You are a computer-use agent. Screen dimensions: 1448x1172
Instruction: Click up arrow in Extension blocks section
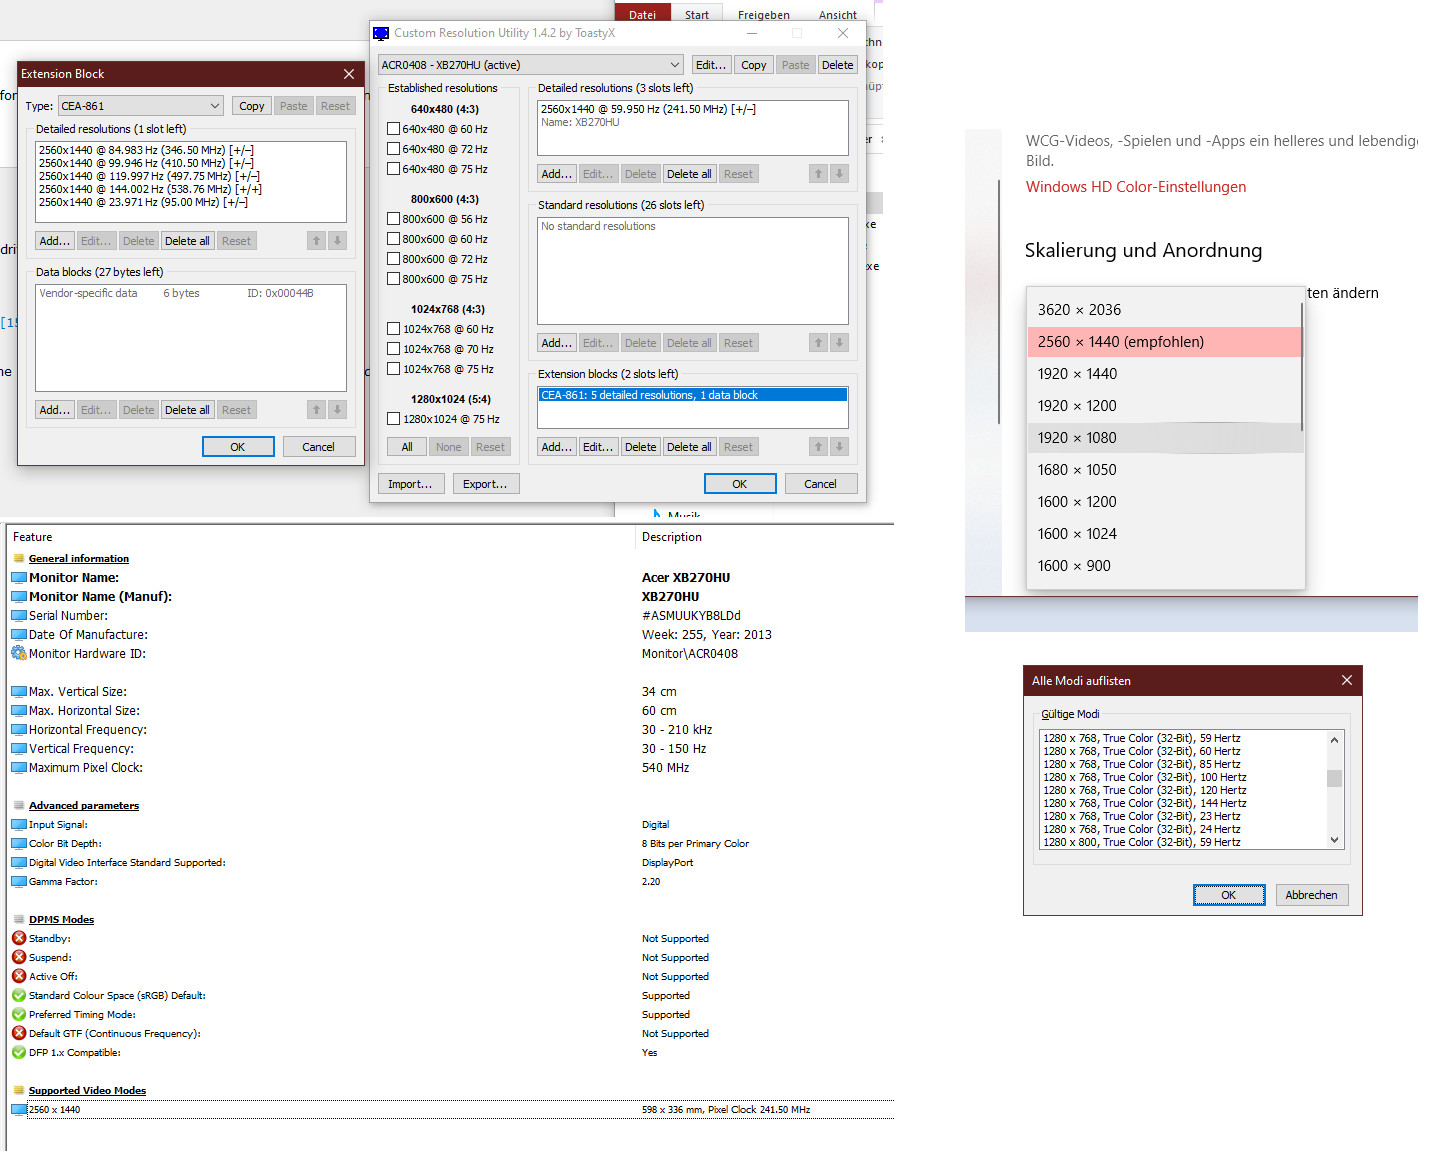click(818, 447)
